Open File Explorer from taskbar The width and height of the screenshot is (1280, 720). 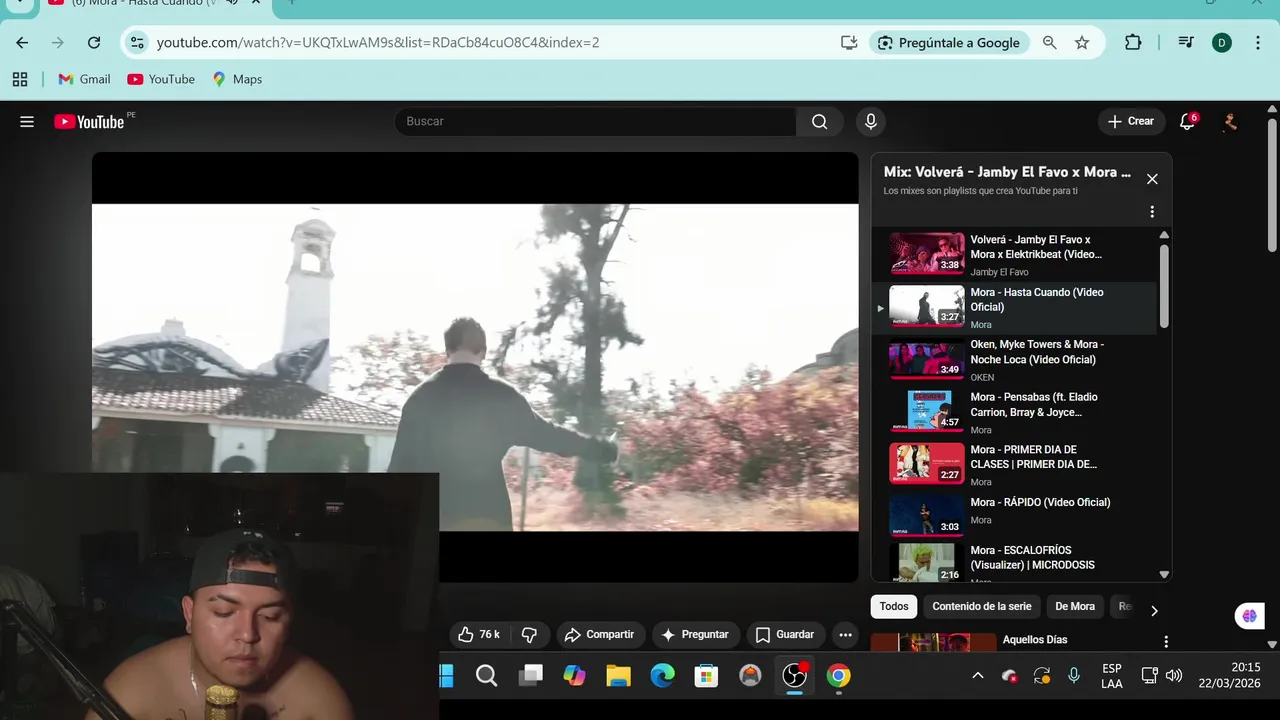pos(618,676)
